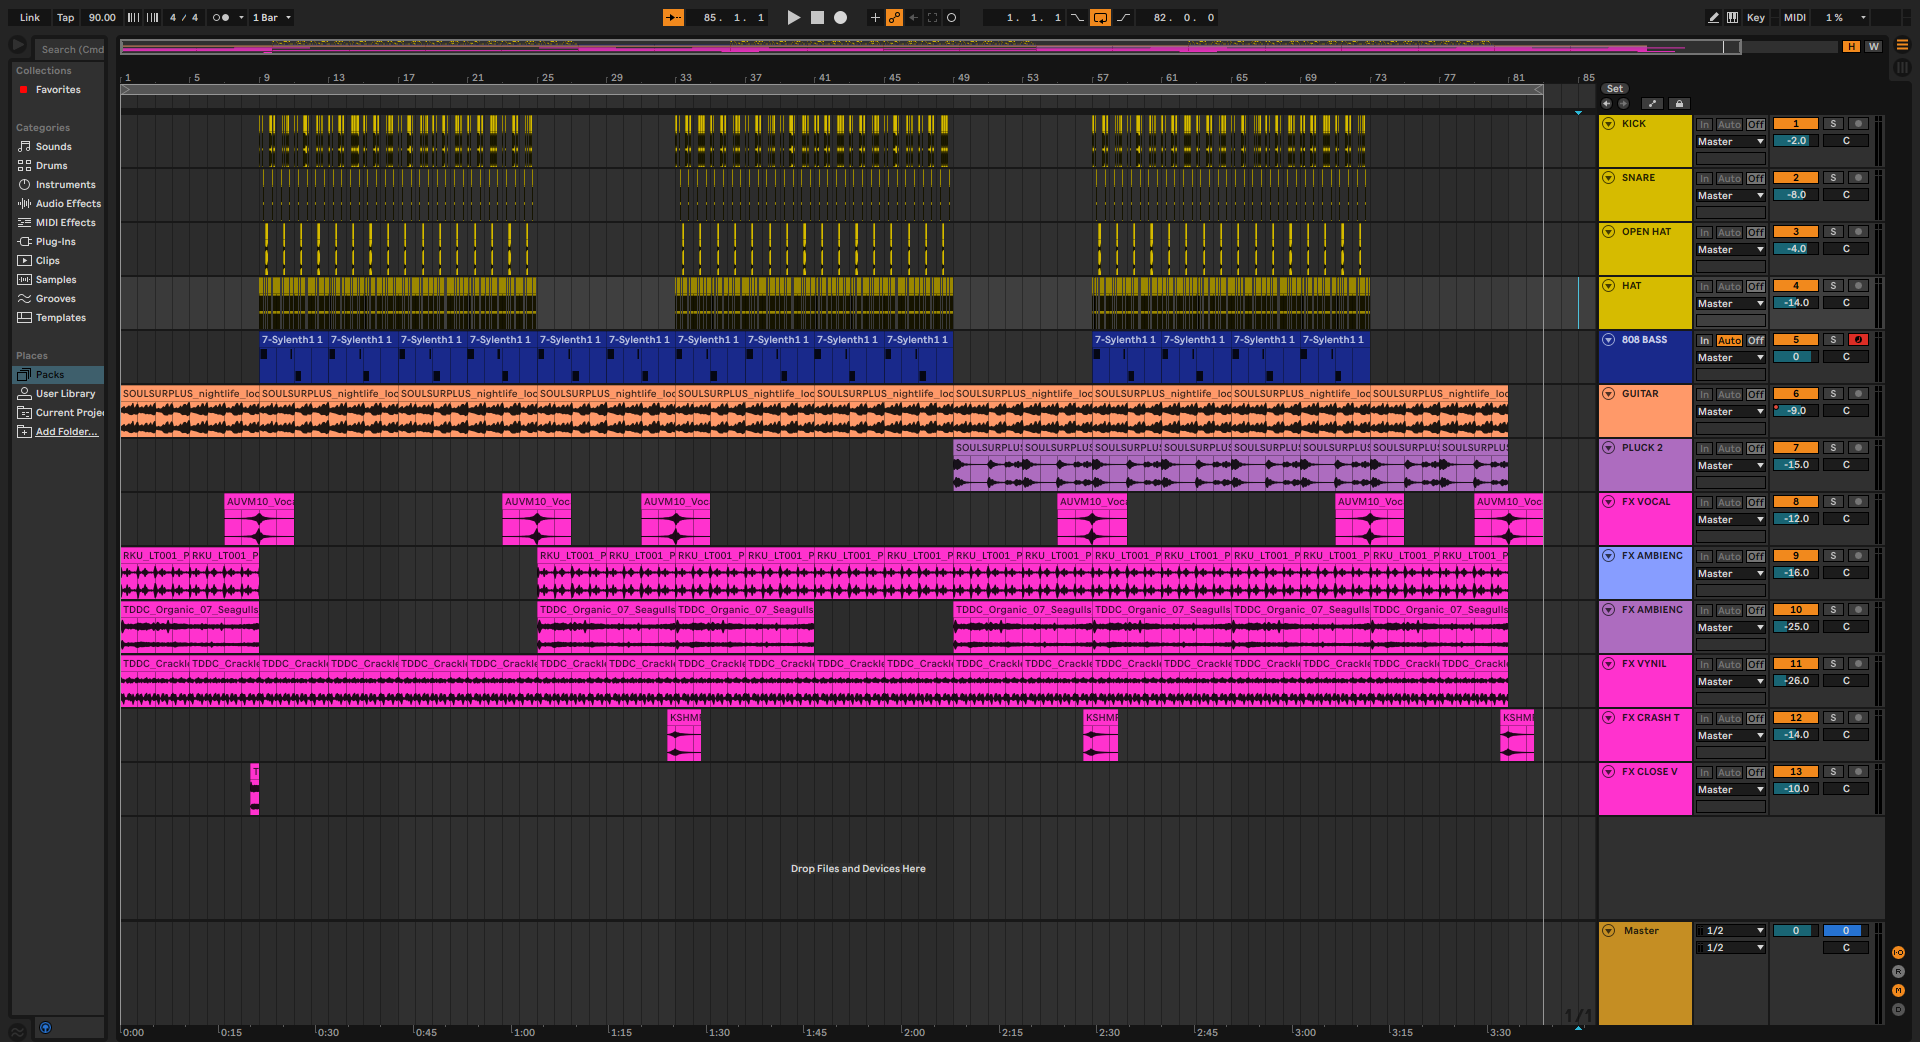The height and width of the screenshot is (1042, 1920).
Task: Toggle Automation Arm button
Action: pos(894,17)
